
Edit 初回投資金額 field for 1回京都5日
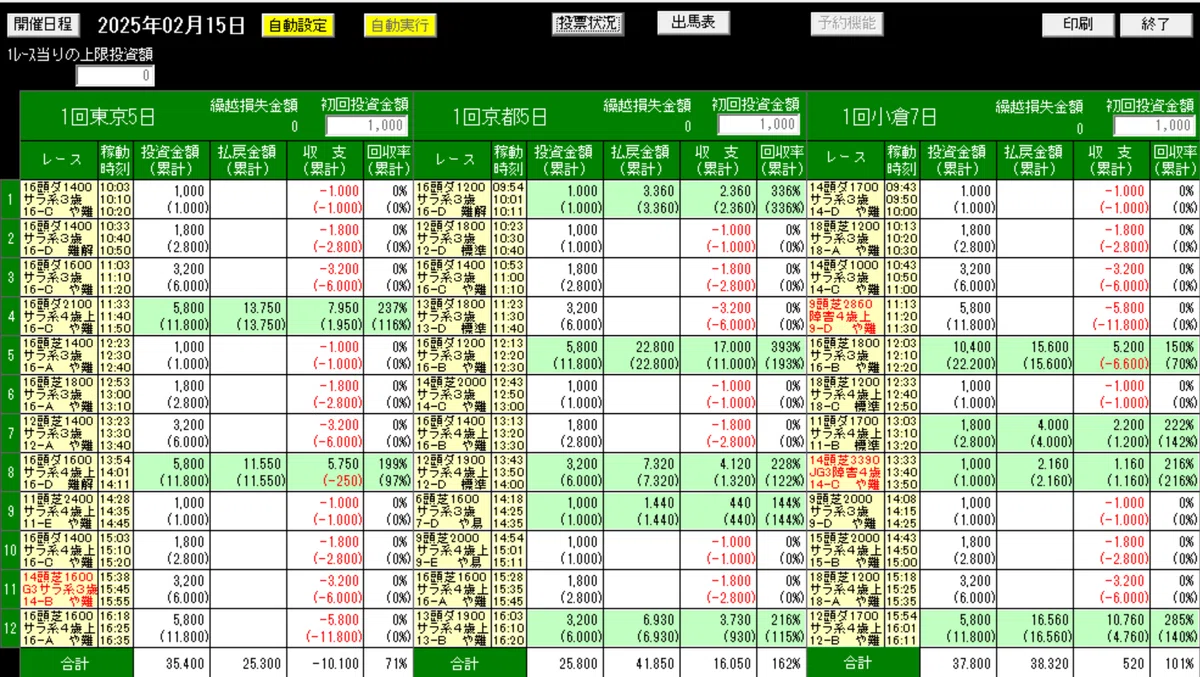click(759, 125)
